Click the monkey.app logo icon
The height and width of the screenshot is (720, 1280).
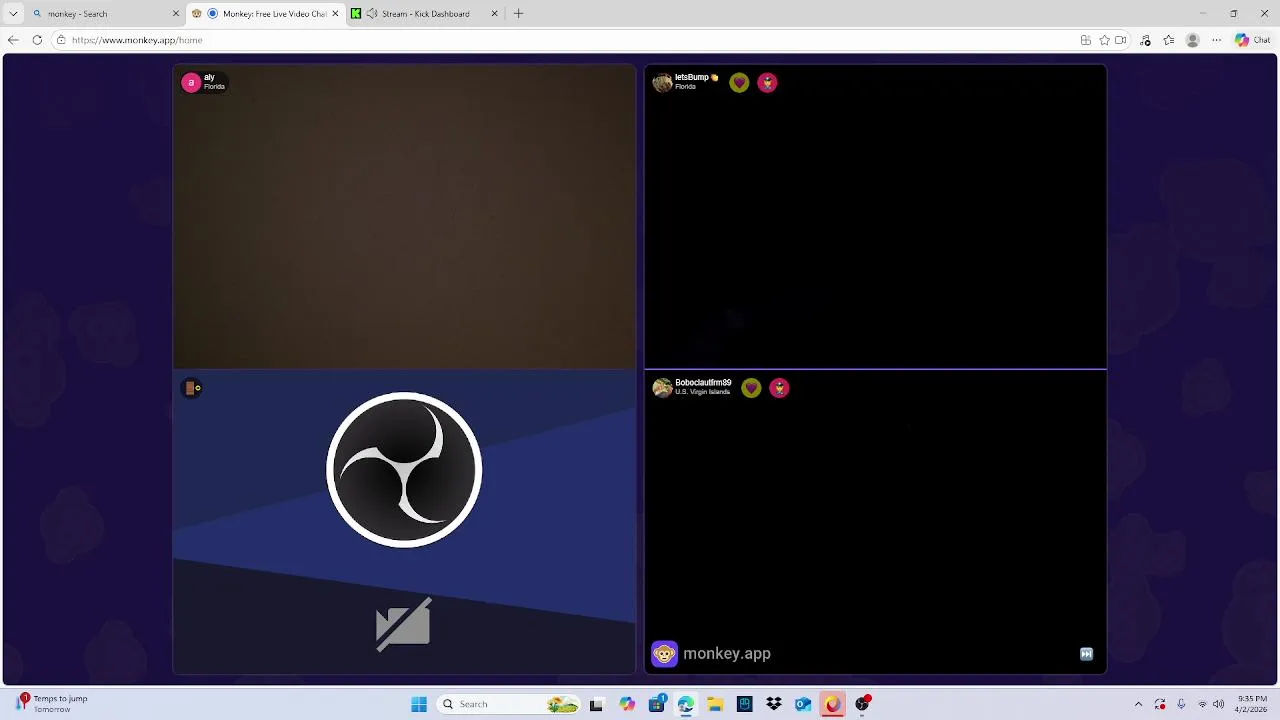[664, 654]
